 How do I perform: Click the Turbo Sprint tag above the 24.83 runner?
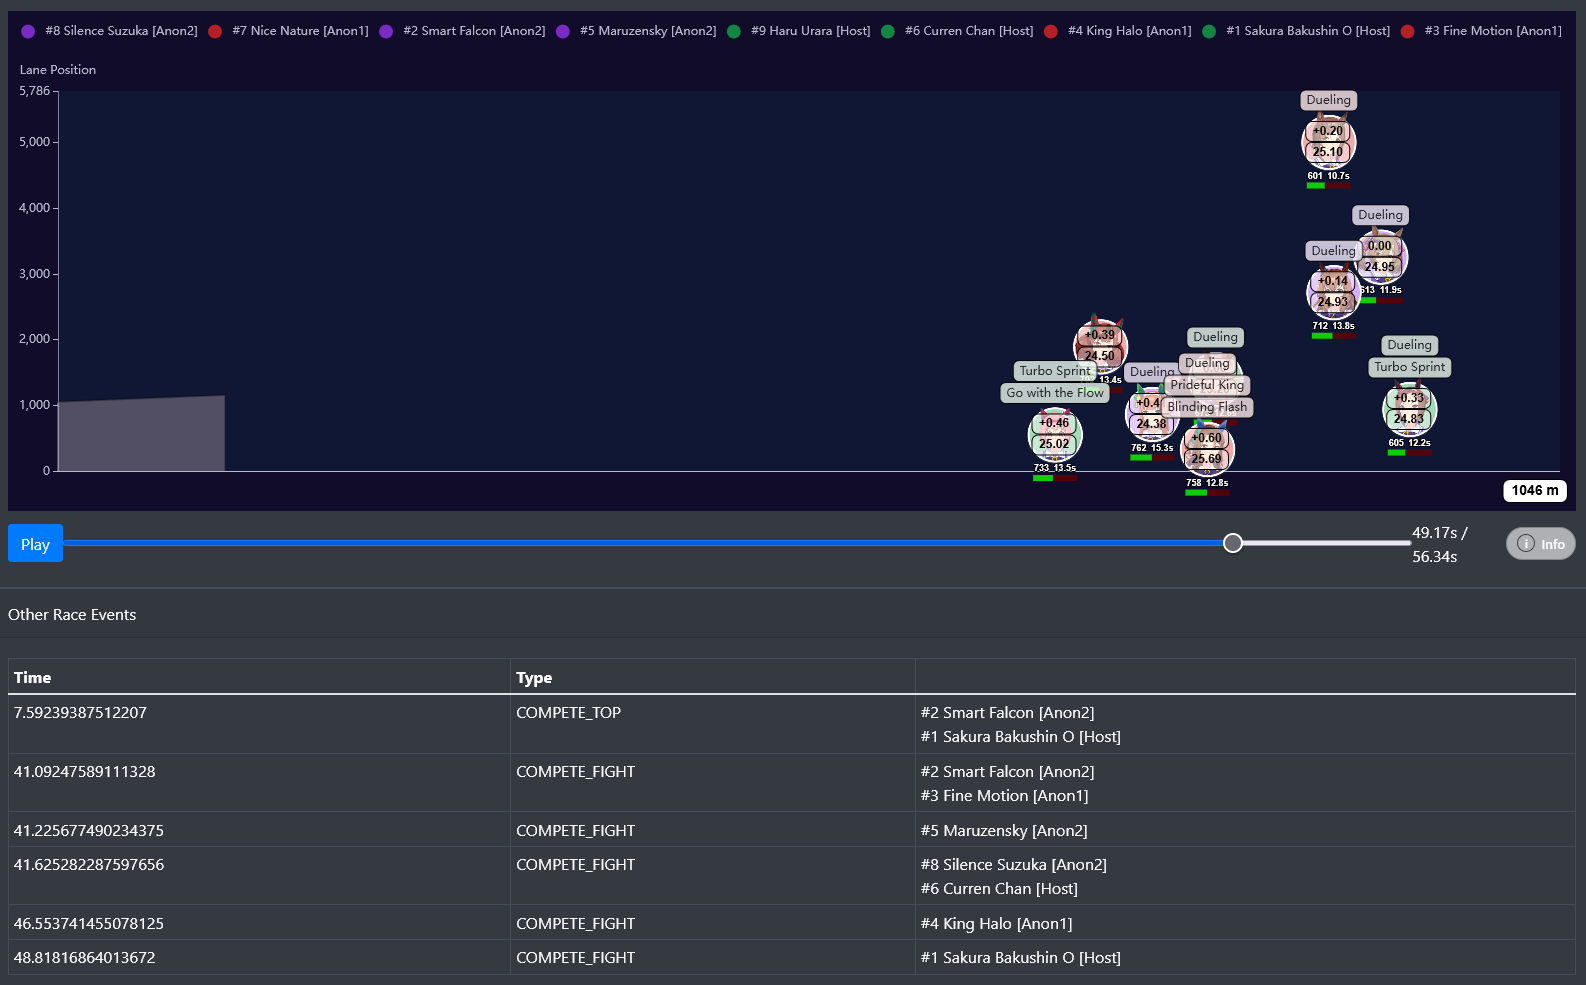coord(1409,367)
